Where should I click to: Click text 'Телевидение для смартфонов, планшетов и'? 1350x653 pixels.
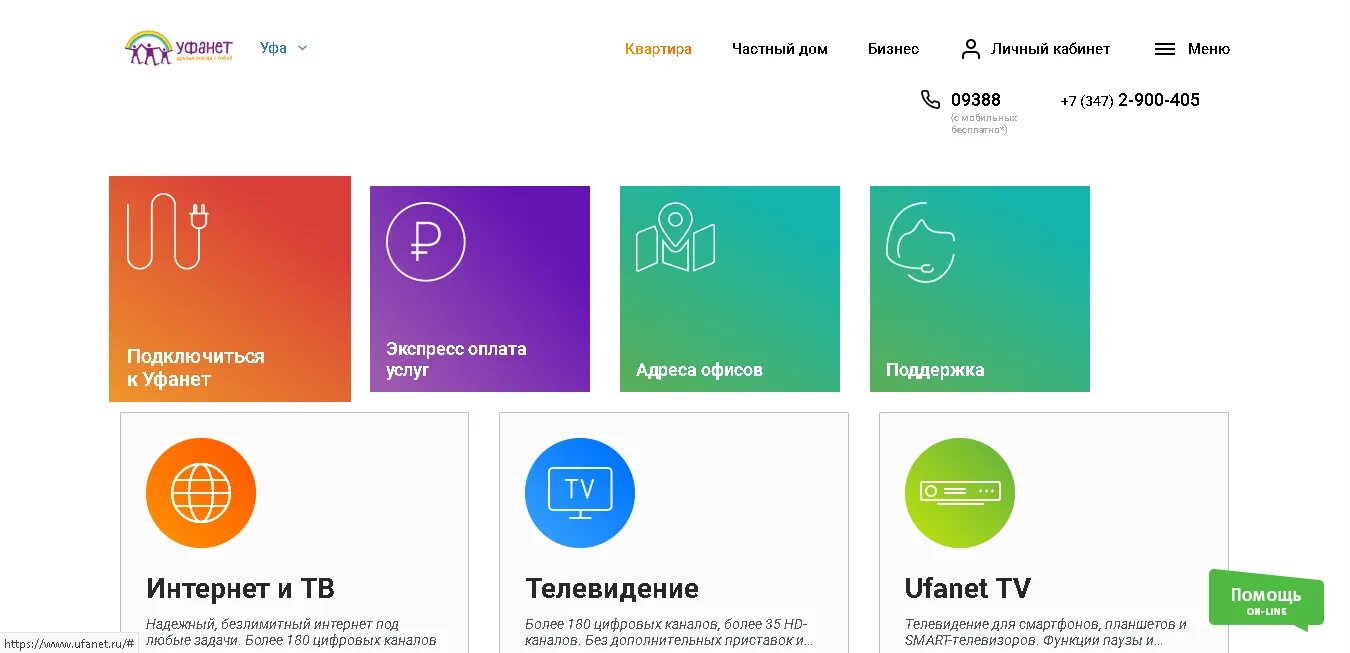(x=1046, y=624)
